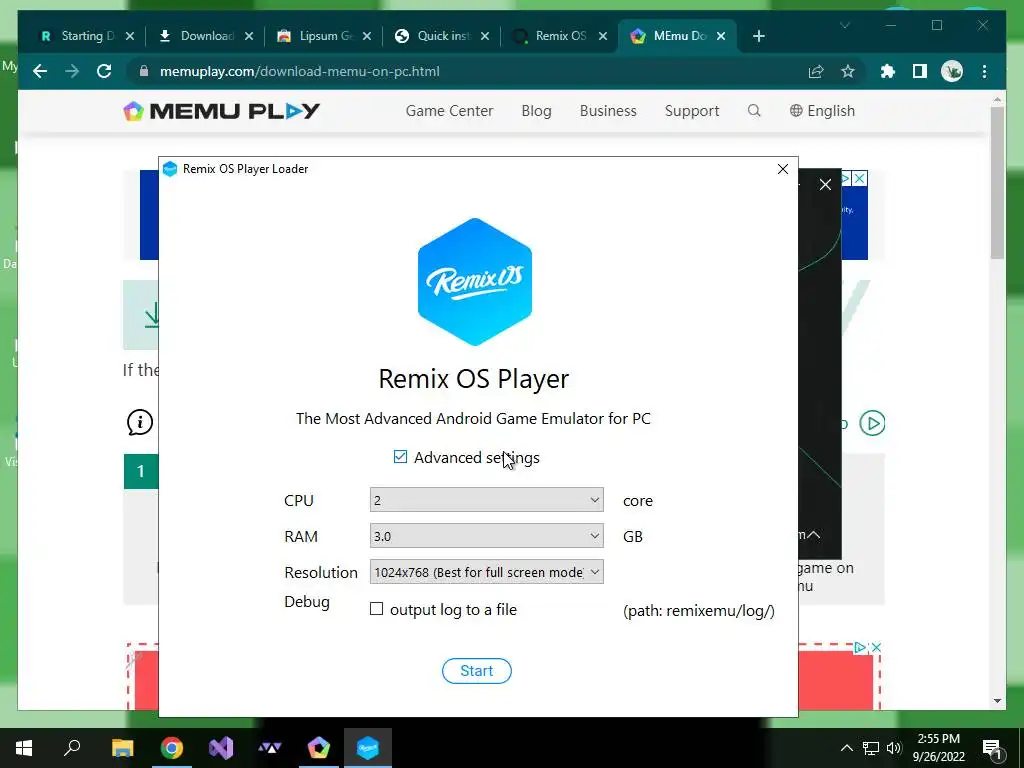This screenshot has width=1024, height=768.
Task: Click the site lock icon in address bar
Action: click(x=144, y=71)
